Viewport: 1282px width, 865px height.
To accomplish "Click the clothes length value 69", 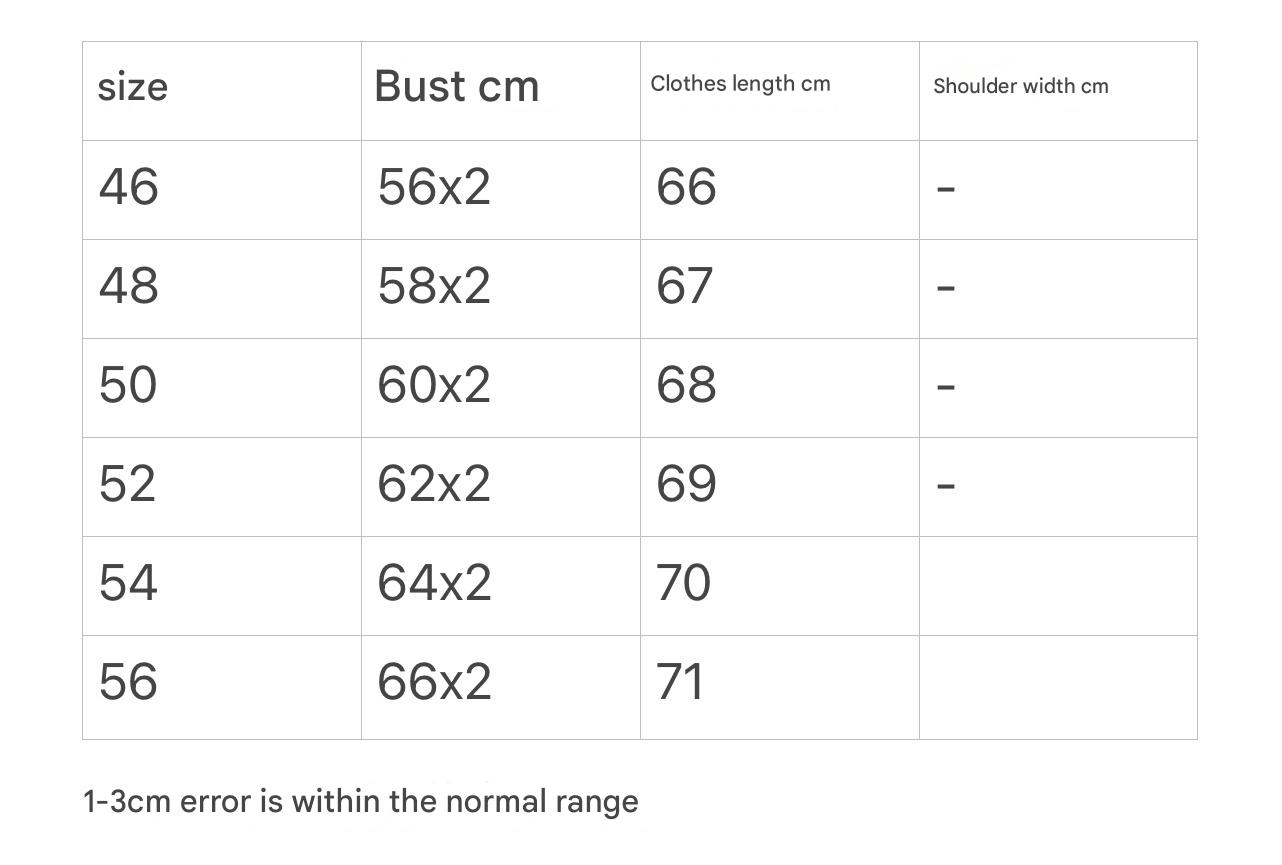I will (686, 484).
